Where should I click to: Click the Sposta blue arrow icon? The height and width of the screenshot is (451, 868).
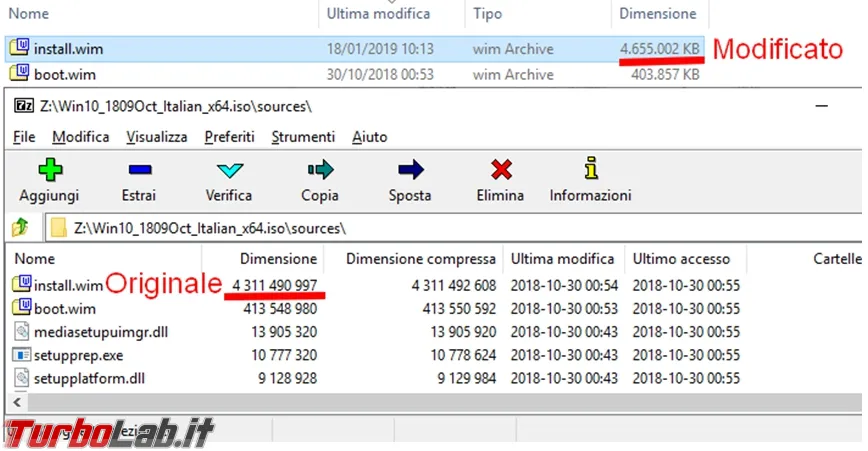pyautogui.click(x=411, y=169)
